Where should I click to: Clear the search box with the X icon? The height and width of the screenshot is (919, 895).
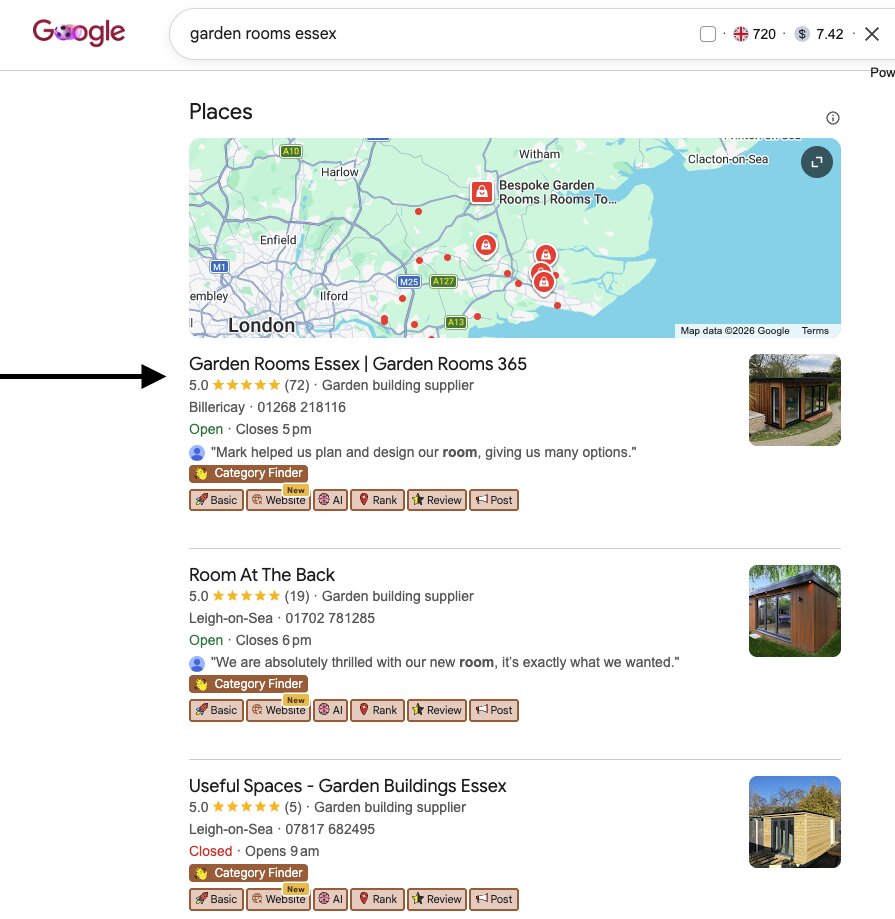872,34
